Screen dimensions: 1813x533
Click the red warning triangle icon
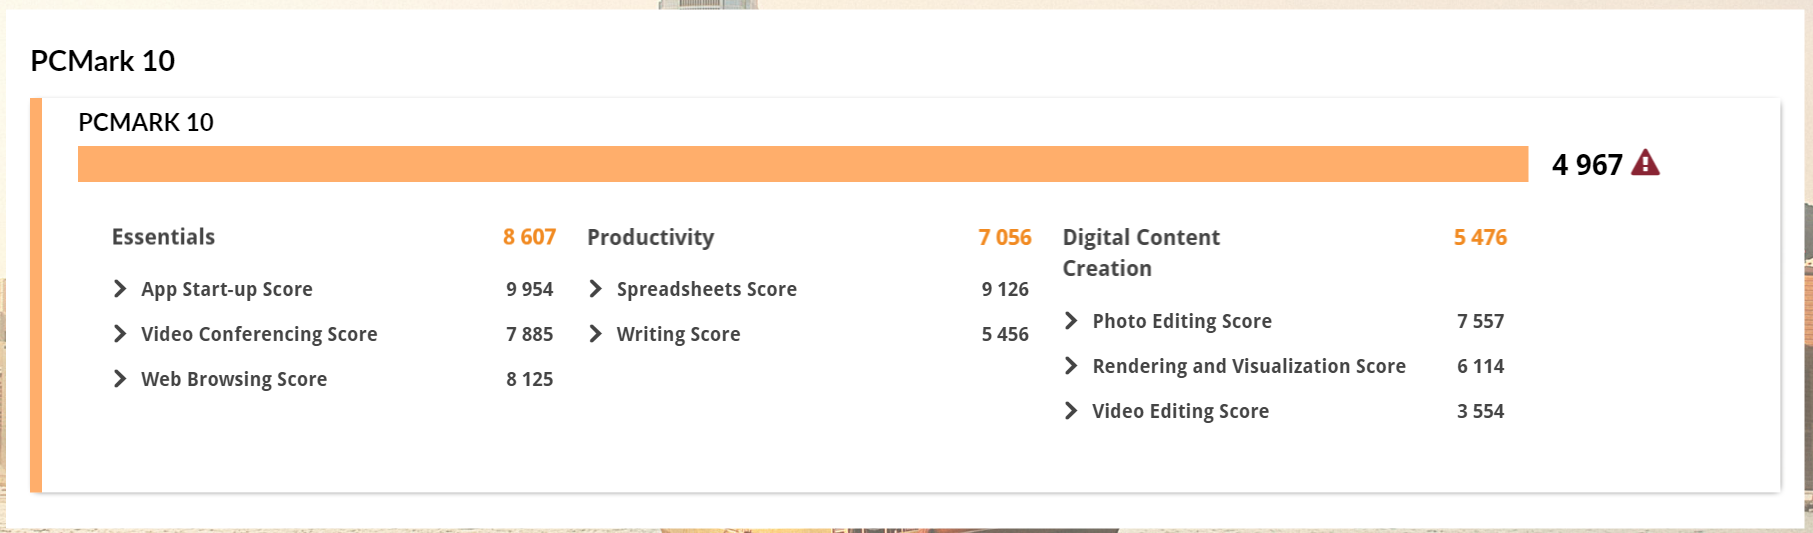[1645, 163]
